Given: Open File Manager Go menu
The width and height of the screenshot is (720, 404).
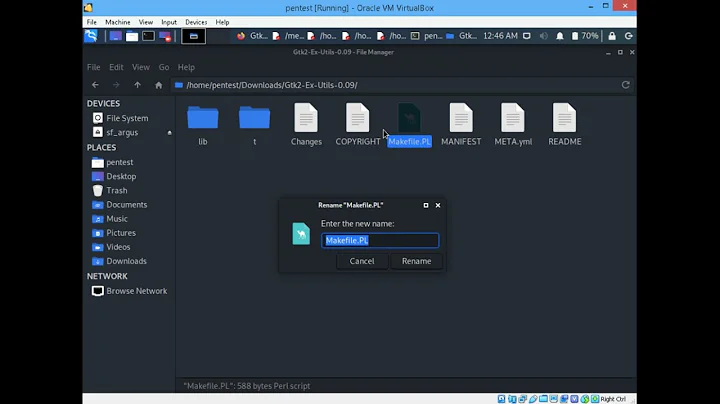Looking at the screenshot, I should pos(164,67).
